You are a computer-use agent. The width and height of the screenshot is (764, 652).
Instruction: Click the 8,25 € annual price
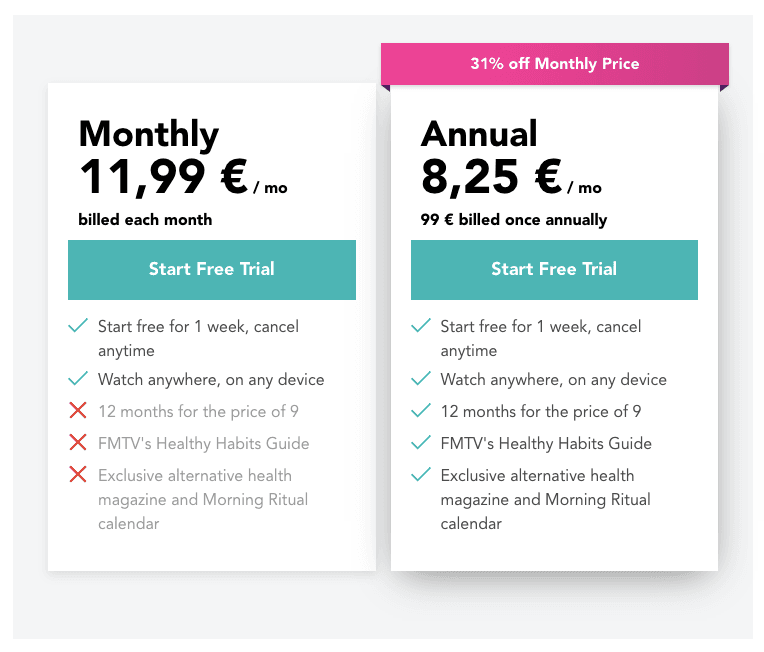point(492,177)
